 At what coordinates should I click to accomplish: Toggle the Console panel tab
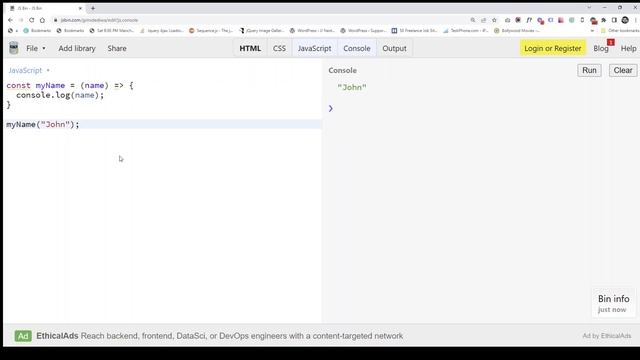357,48
